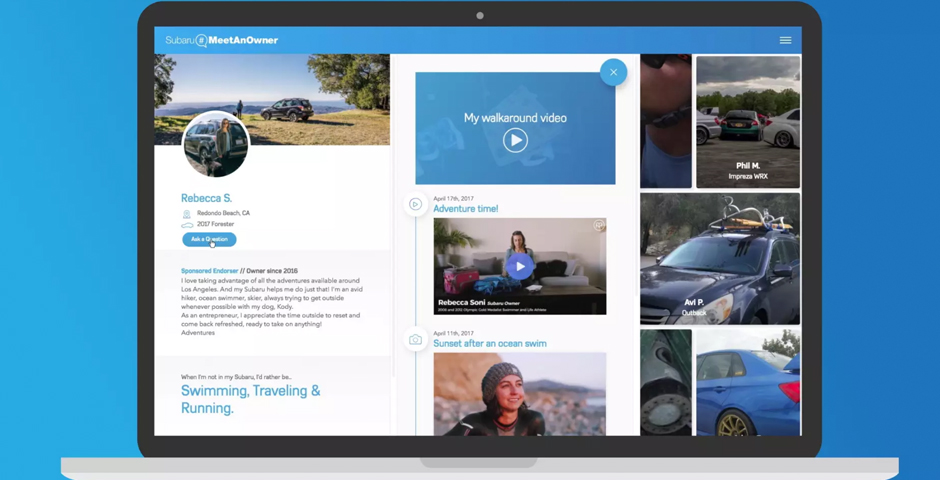Image resolution: width=940 pixels, height=480 pixels.
Task: Close the profile panel with the X button
Action: point(613,72)
